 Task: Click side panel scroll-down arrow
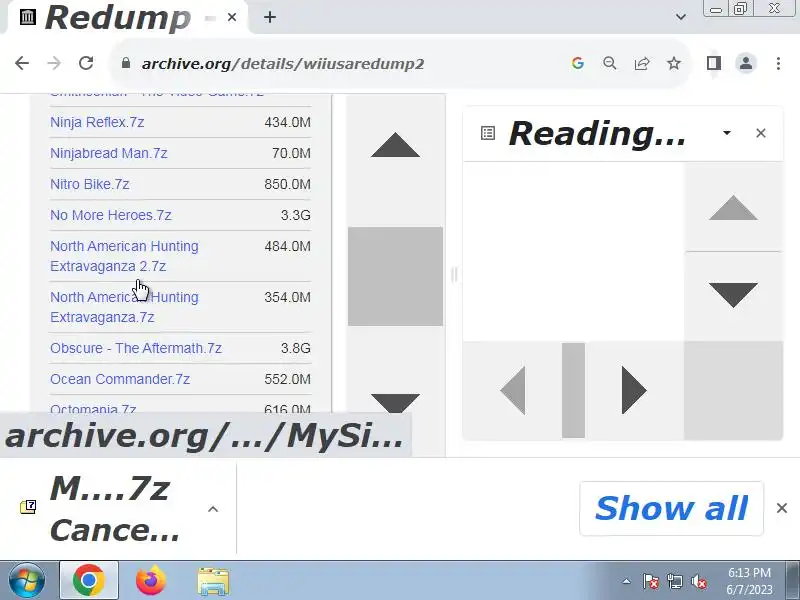[733, 295]
